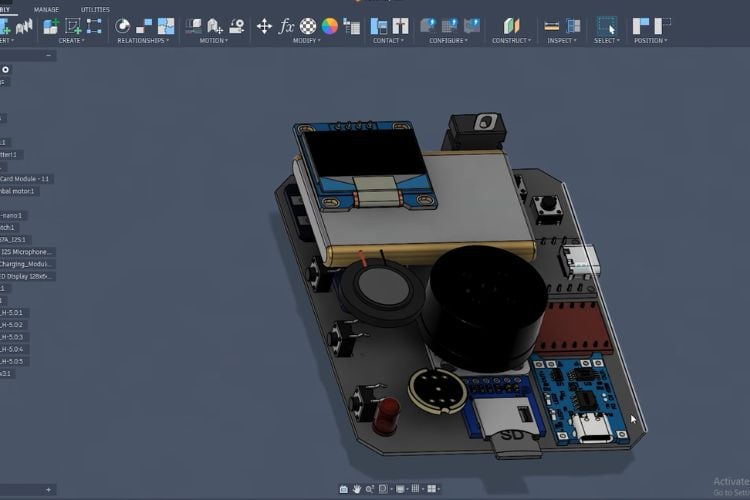The width and height of the screenshot is (750, 500).
Task: Open the CONSTRUCT dropdown menu
Action: 511,41
